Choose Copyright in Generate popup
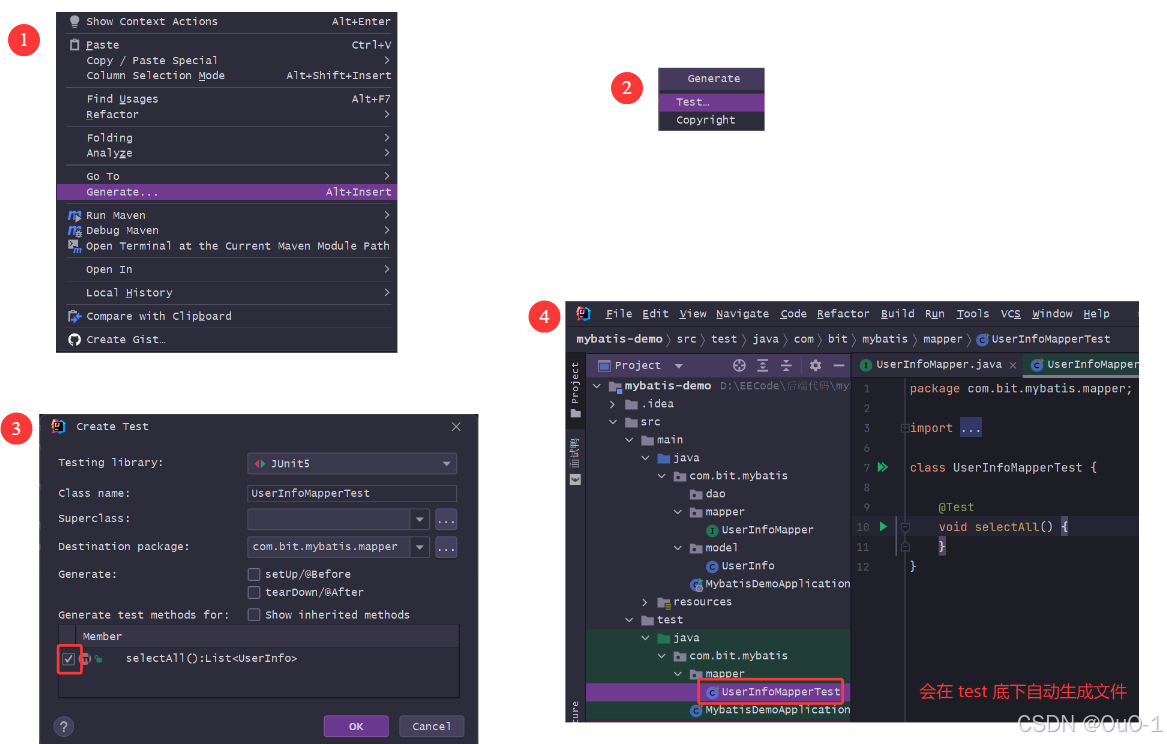 coord(712,121)
